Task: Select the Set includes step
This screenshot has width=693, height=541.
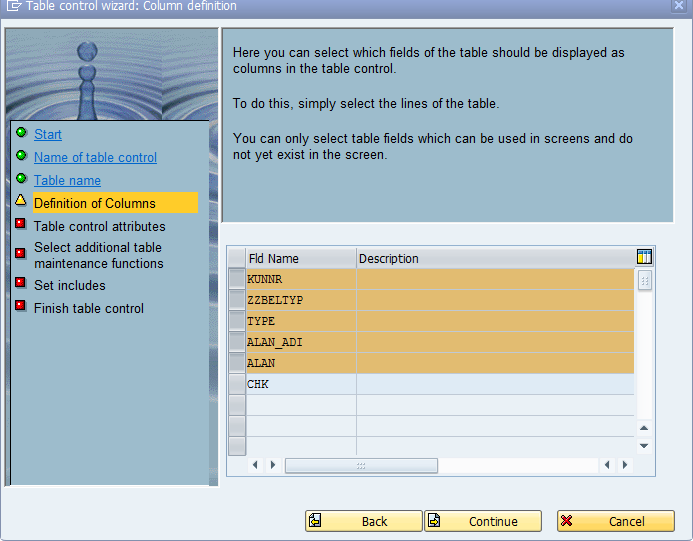Action: point(70,286)
